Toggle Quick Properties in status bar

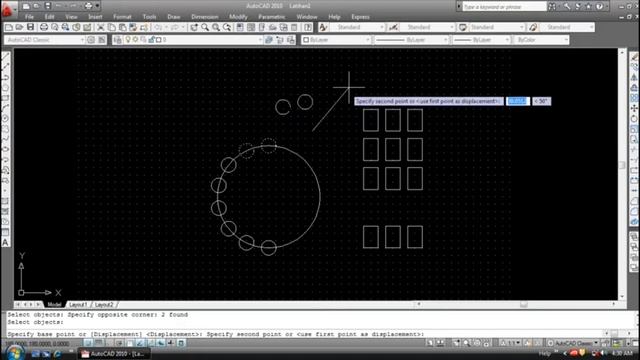click(x=182, y=343)
